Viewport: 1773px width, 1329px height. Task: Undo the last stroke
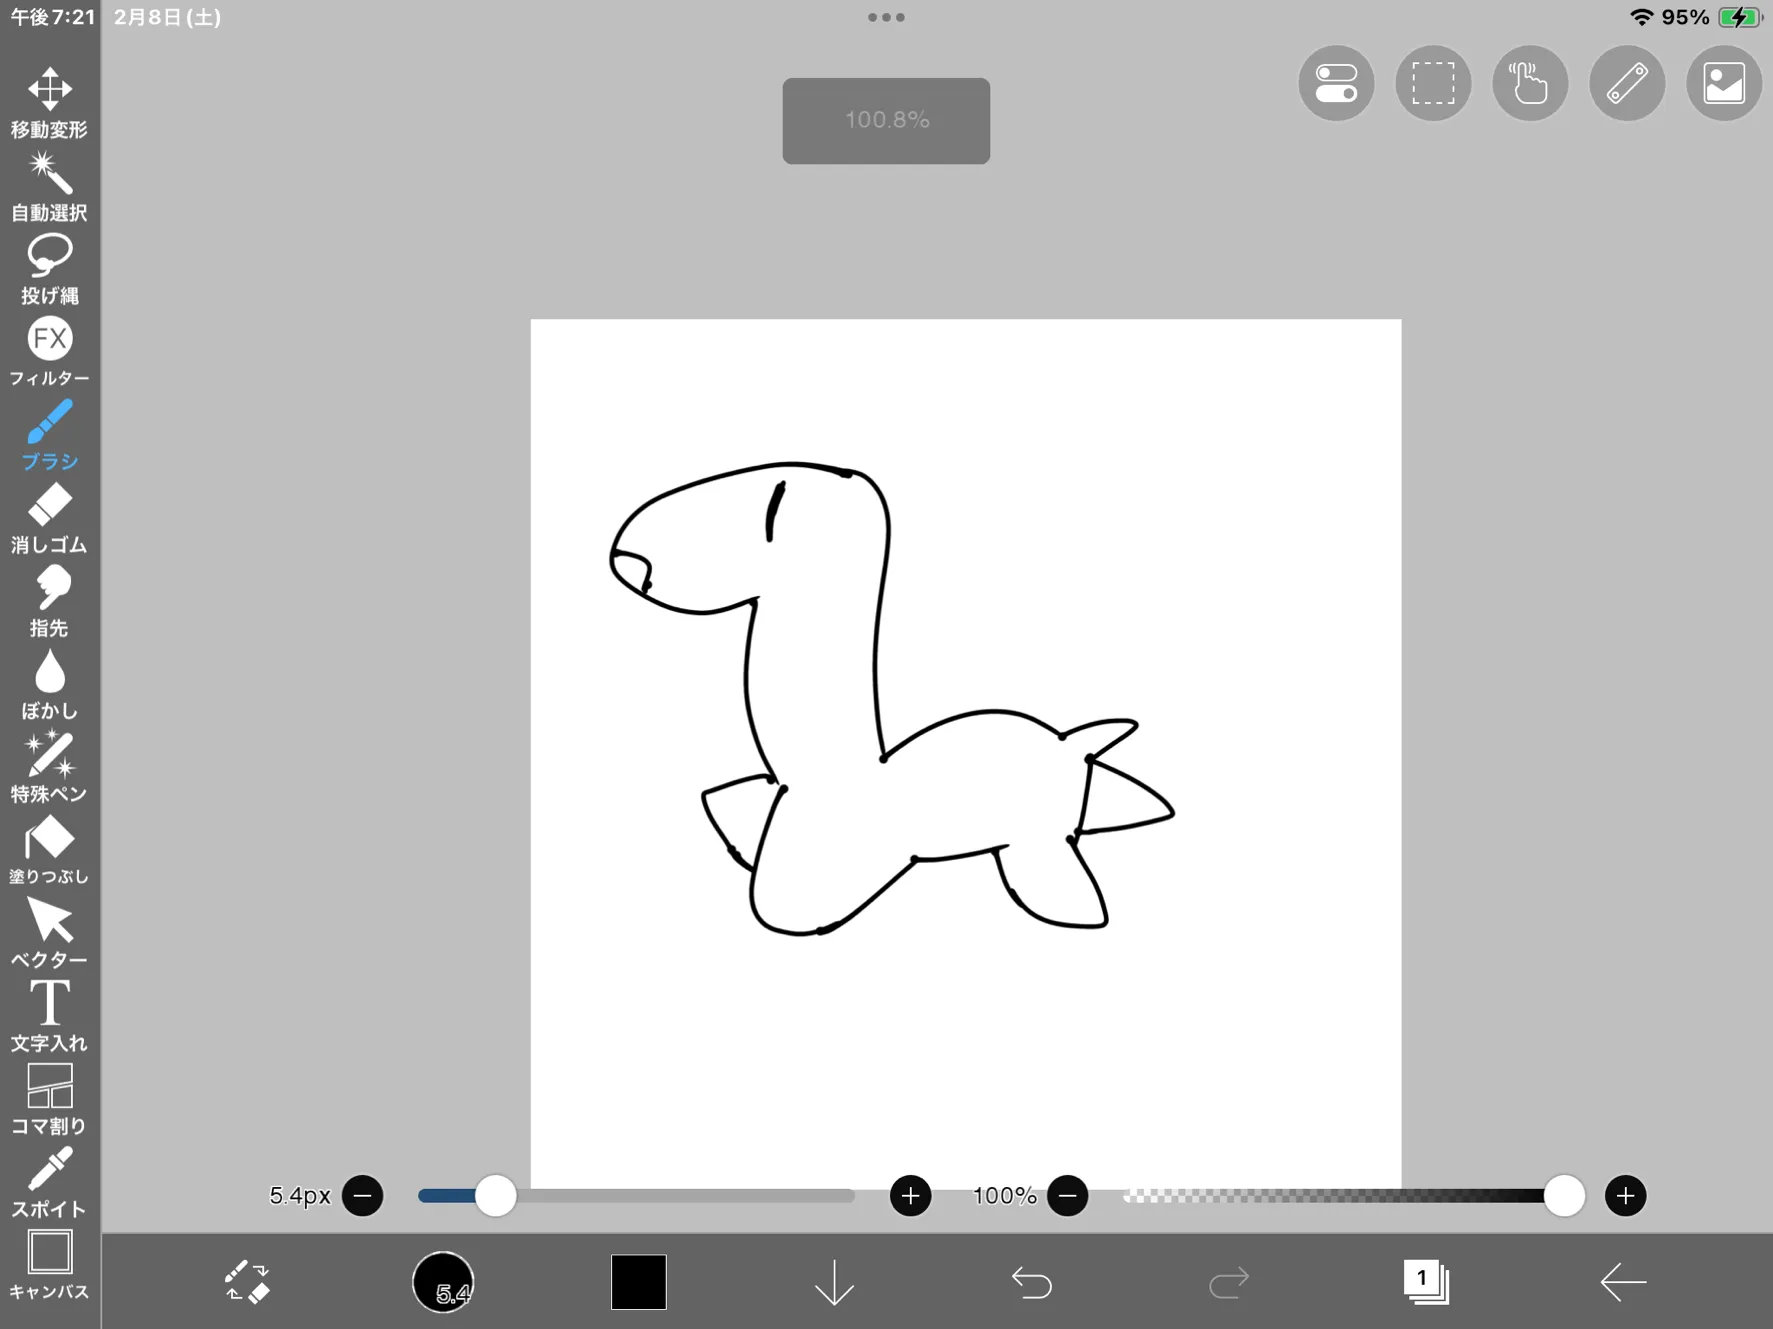[1031, 1282]
